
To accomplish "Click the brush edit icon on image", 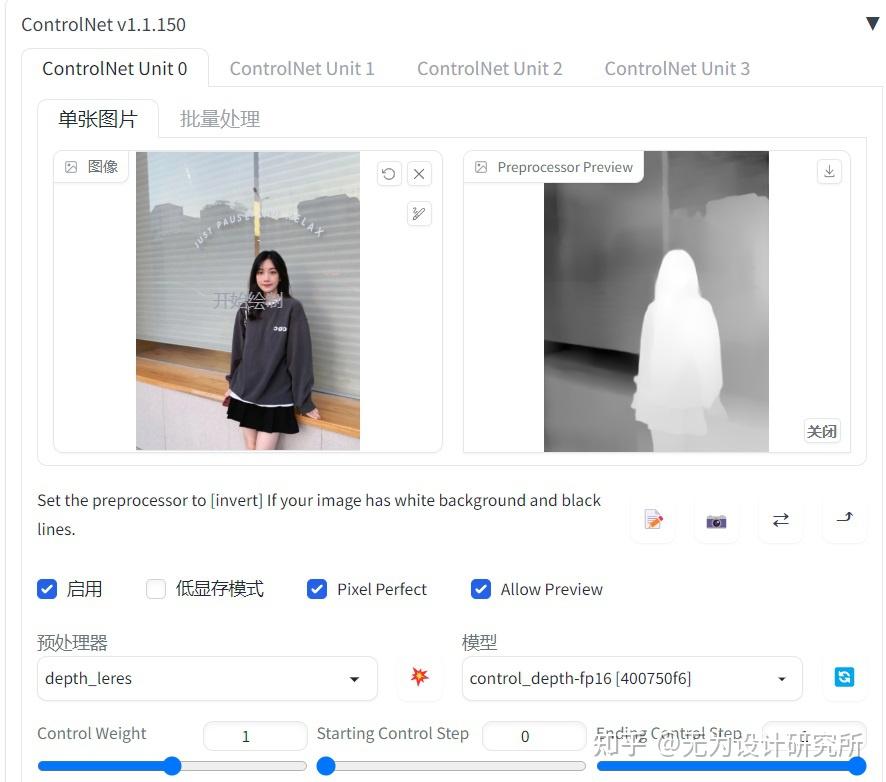I will 419,214.
